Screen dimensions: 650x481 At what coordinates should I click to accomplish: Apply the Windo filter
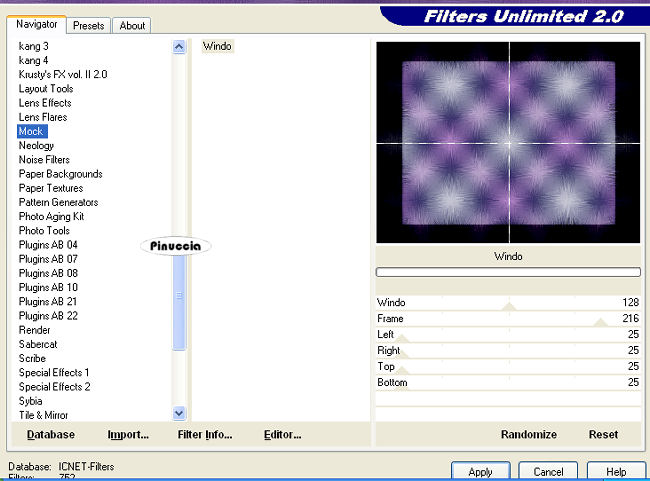(x=480, y=471)
